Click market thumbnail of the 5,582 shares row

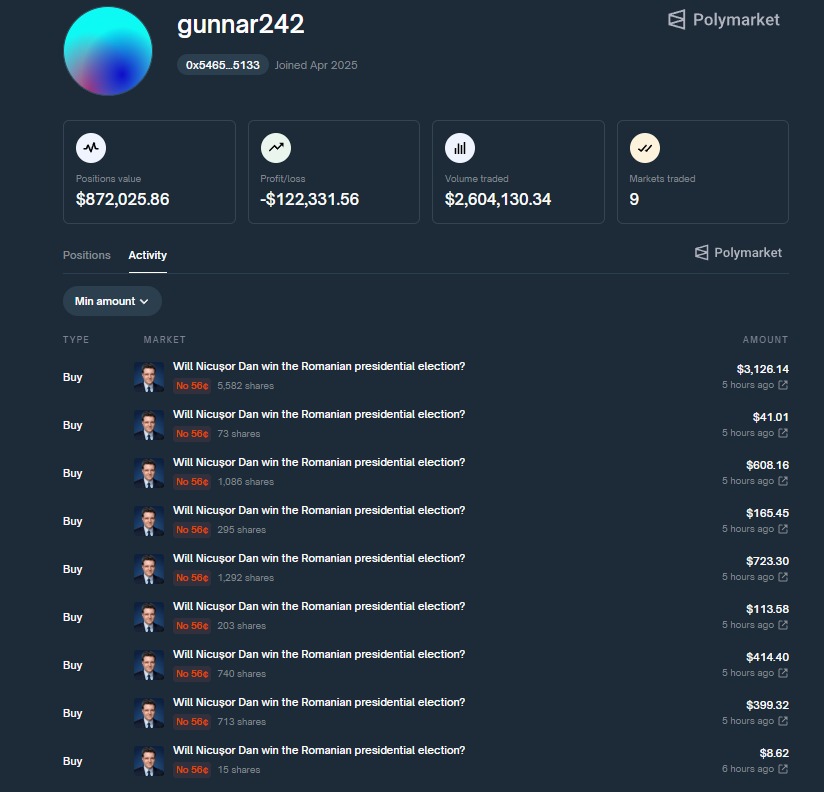tap(149, 377)
